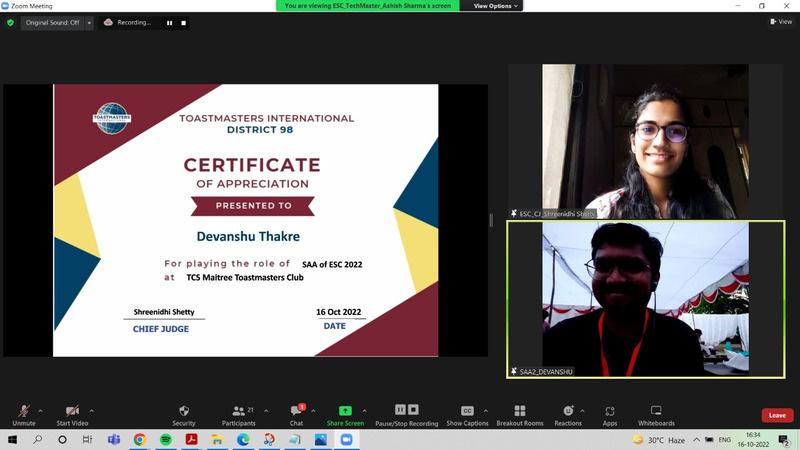
Task: Pause recording from the bottom toolbar
Action: (401, 409)
